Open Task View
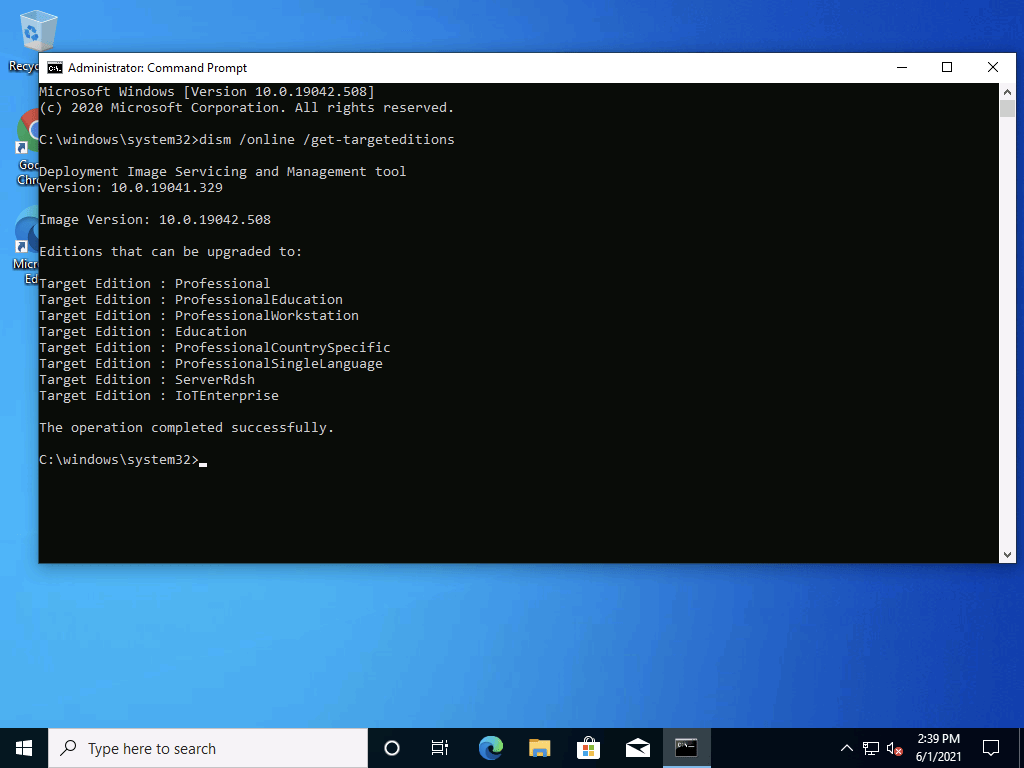 tap(440, 747)
